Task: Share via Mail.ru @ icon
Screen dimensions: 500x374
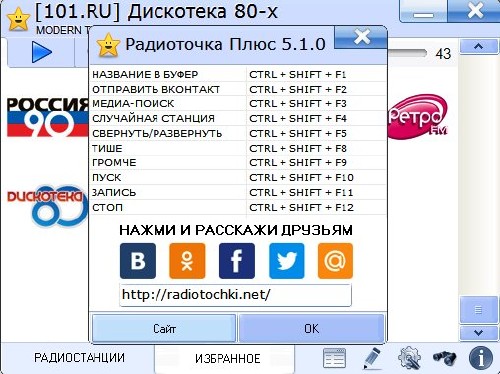Action: [335, 261]
